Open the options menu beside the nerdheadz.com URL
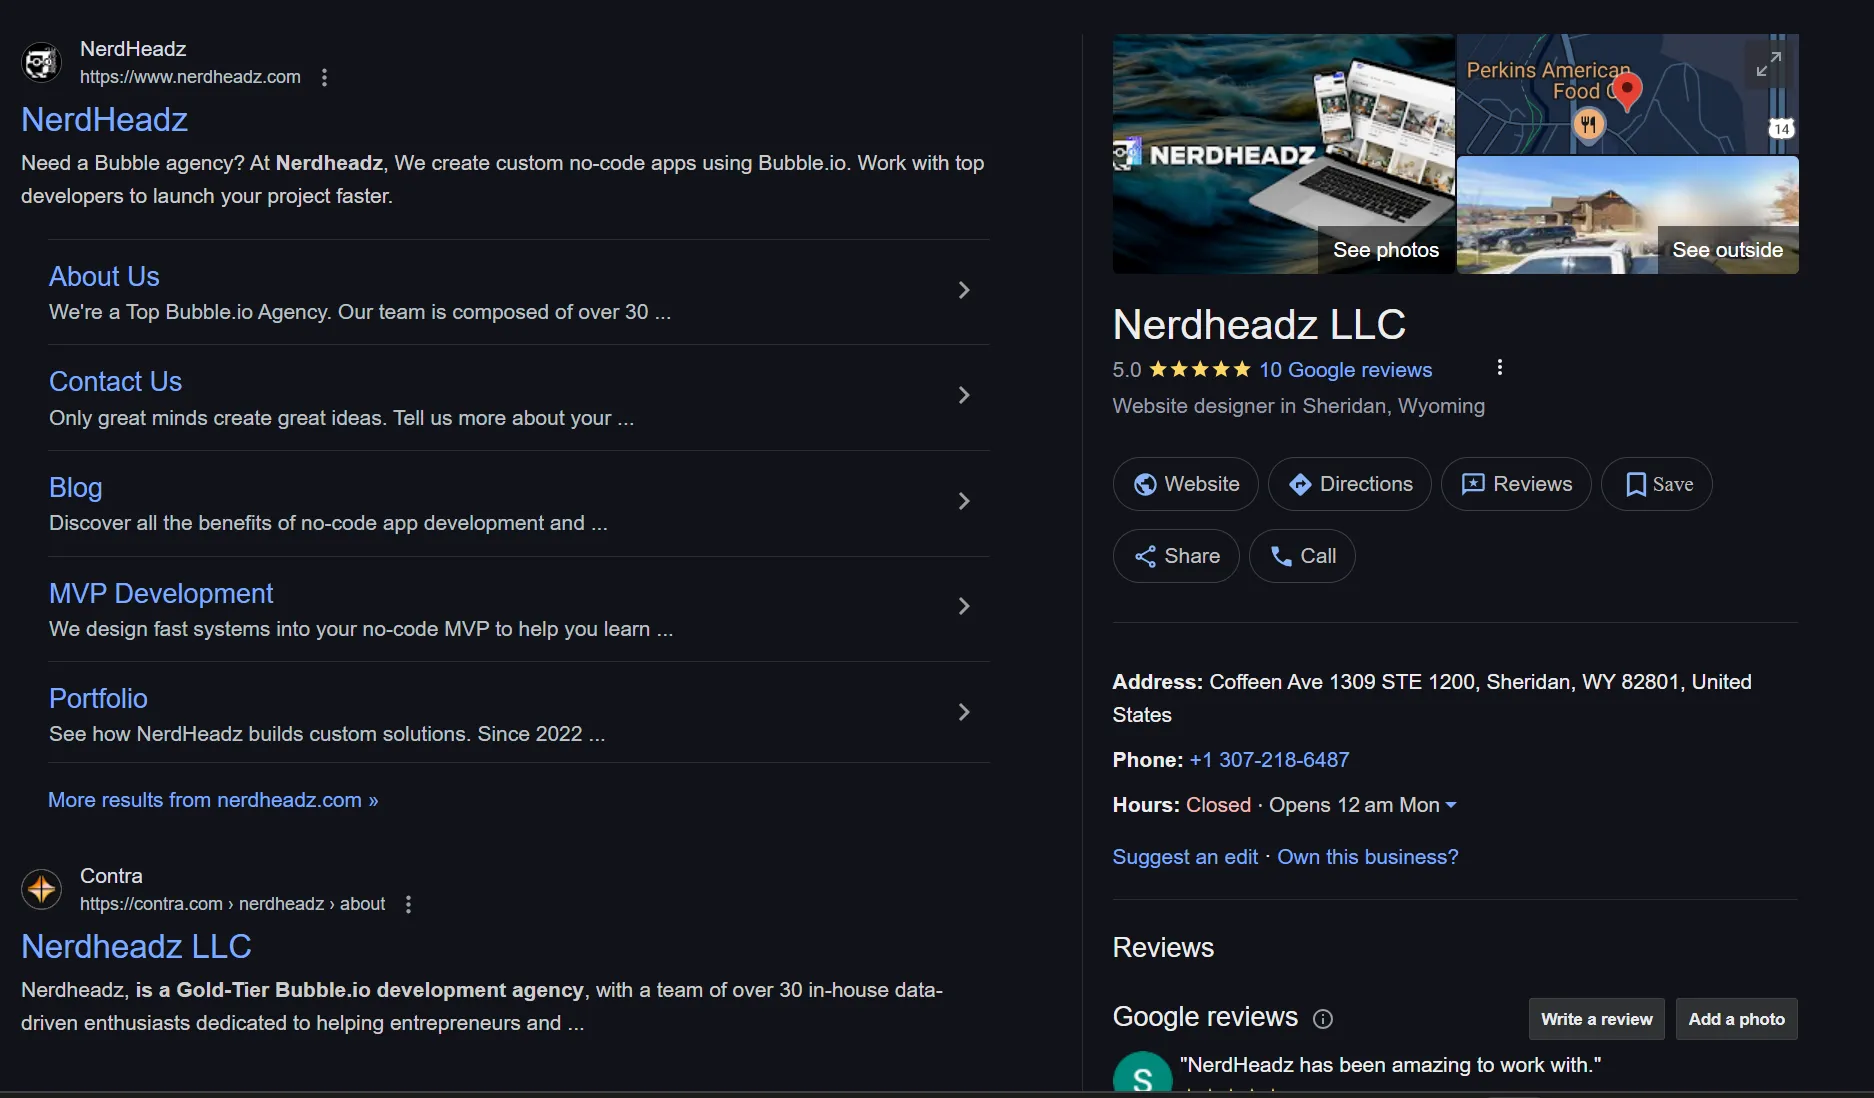The width and height of the screenshot is (1874, 1098). [x=324, y=77]
